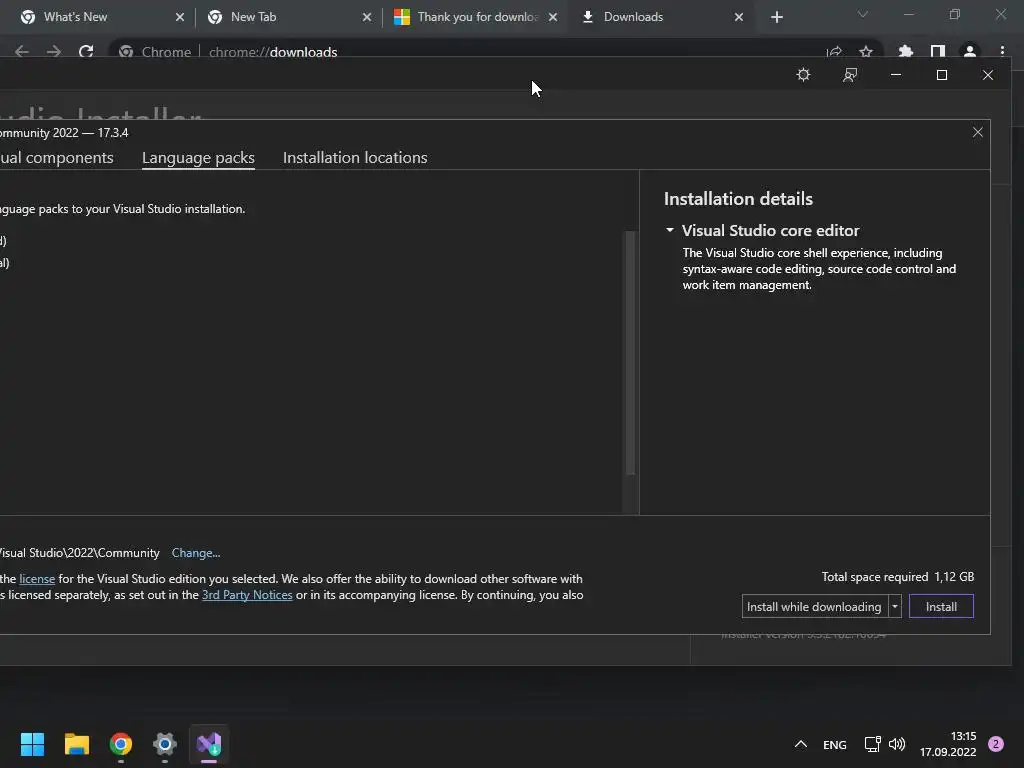Open the Chrome tab search chevron
The image size is (1024, 768).
coord(863,14)
